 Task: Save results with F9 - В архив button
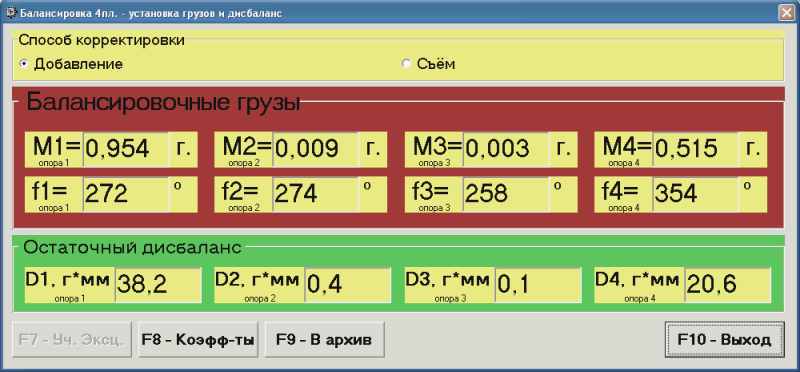click(x=324, y=340)
